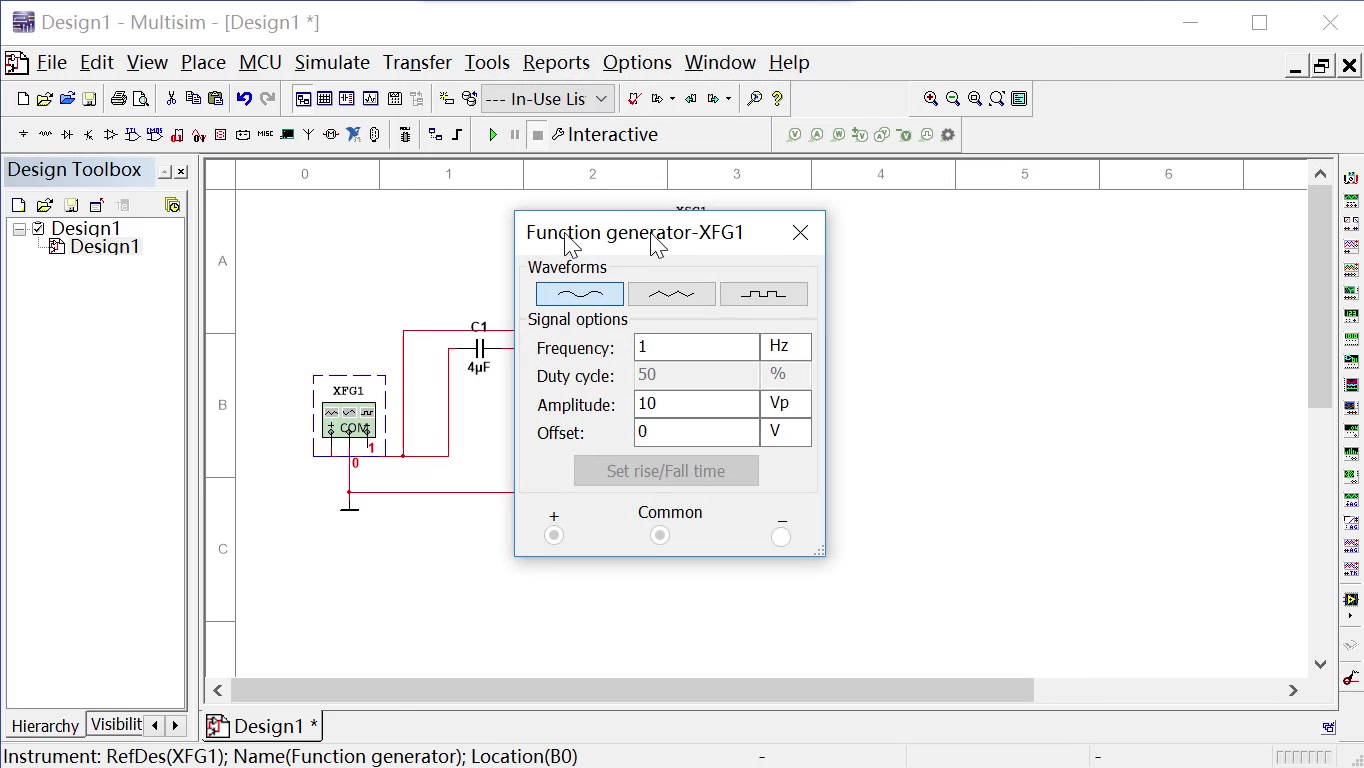Open the Transfer menu
1364x768 pixels.
tap(417, 63)
